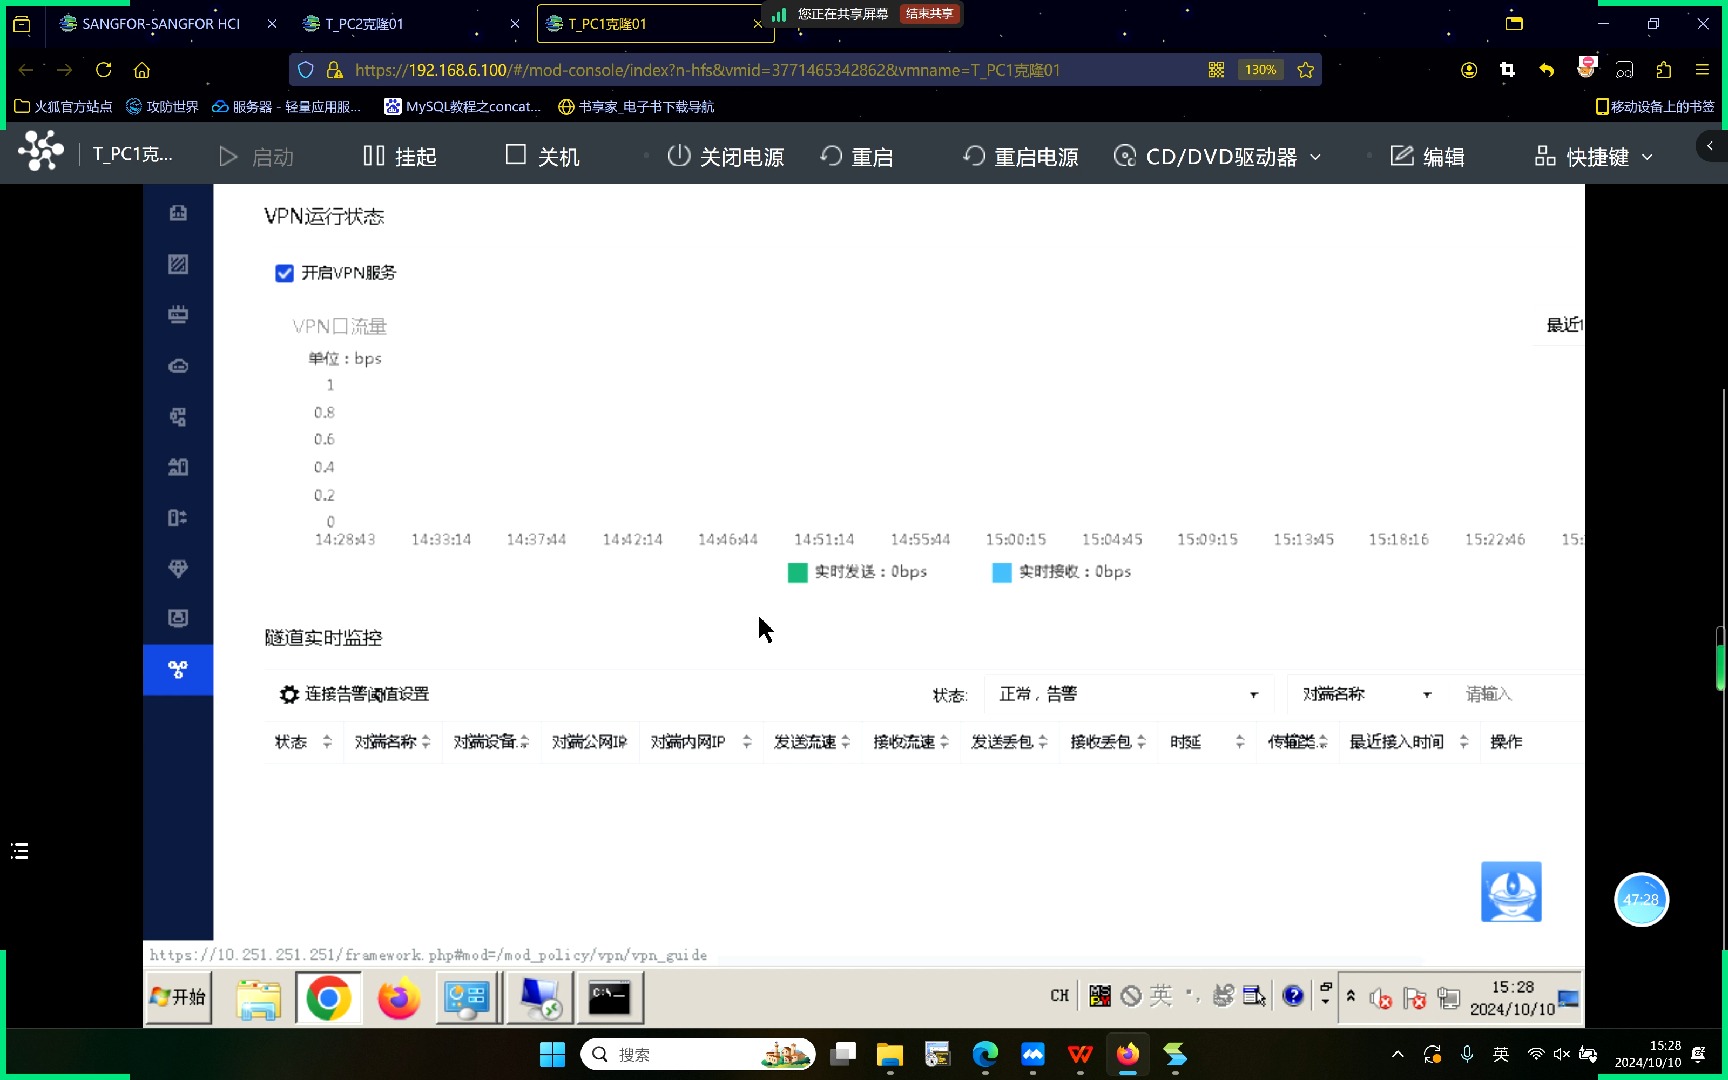The width and height of the screenshot is (1728, 1080).
Task: Open file explorer folder in the VM taskbar
Action: pyautogui.click(x=258, y=998)
